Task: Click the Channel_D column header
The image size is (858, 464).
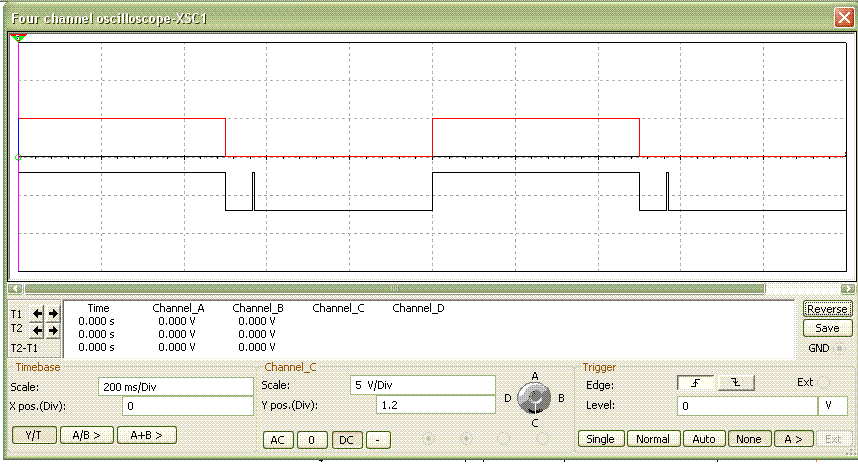Action: click(418, 308)
